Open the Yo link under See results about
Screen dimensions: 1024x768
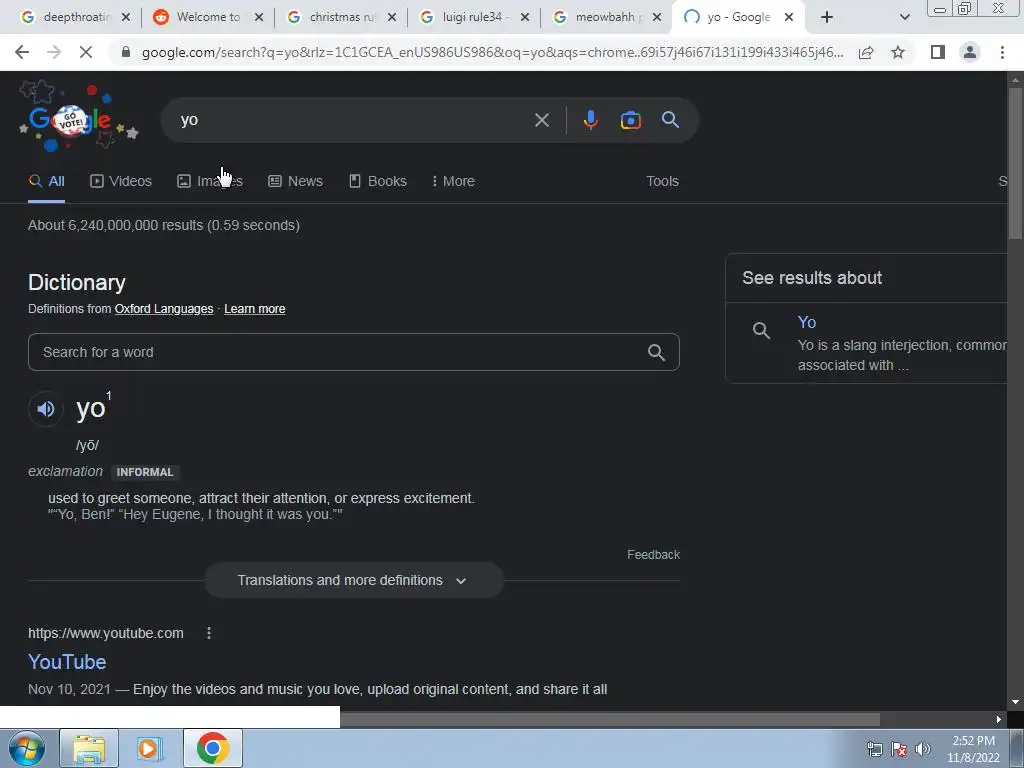pyautogui.click(x=807, y=322)
